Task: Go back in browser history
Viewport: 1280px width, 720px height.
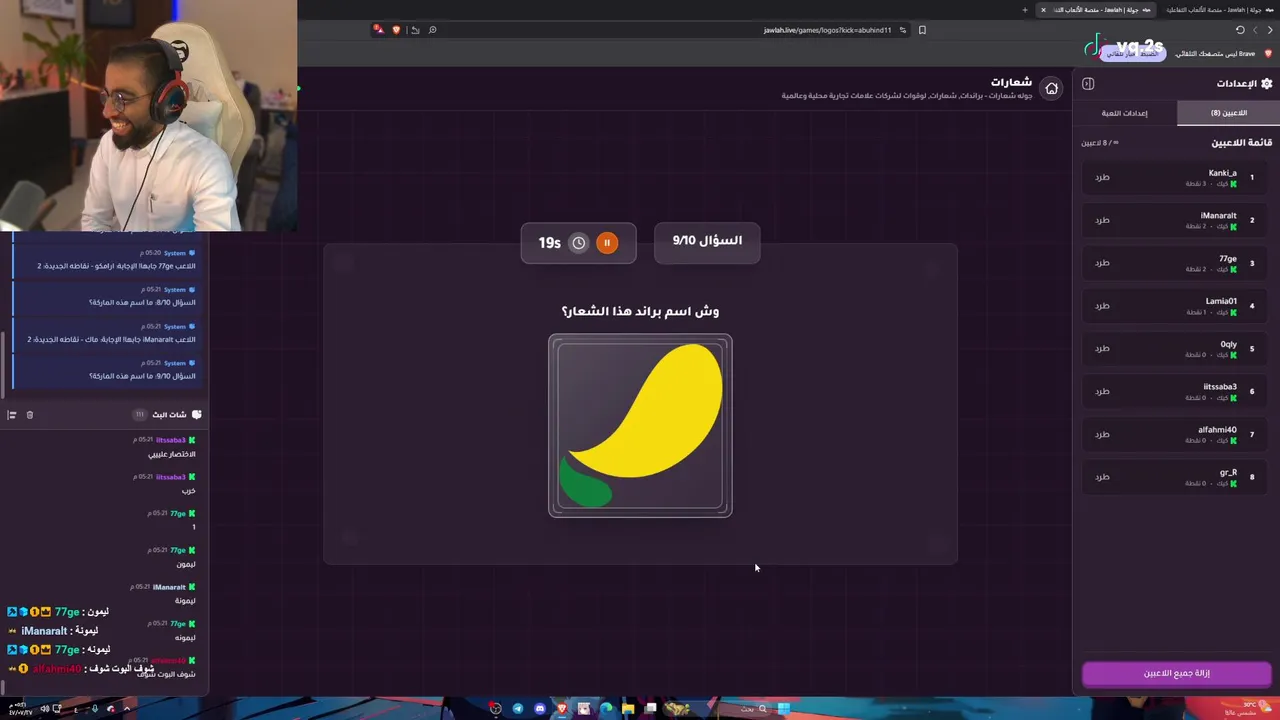Action: click(1271, 30)
